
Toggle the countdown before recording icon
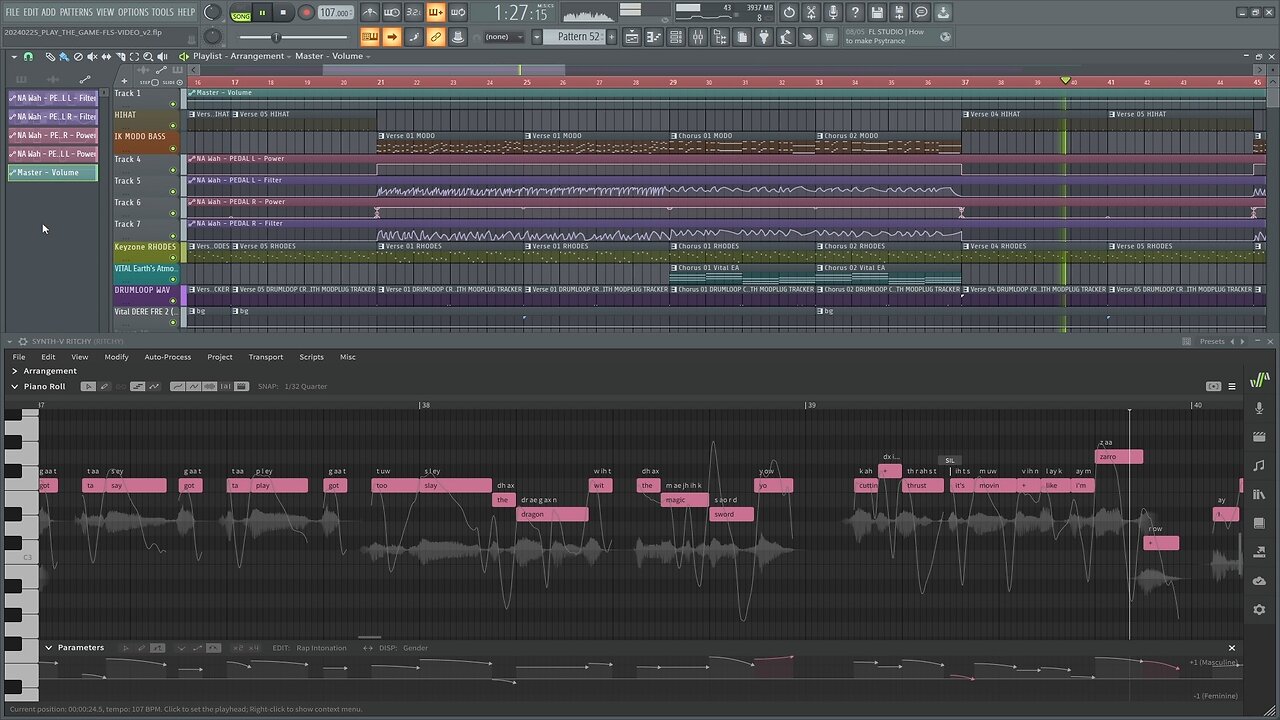click(414, 13)
